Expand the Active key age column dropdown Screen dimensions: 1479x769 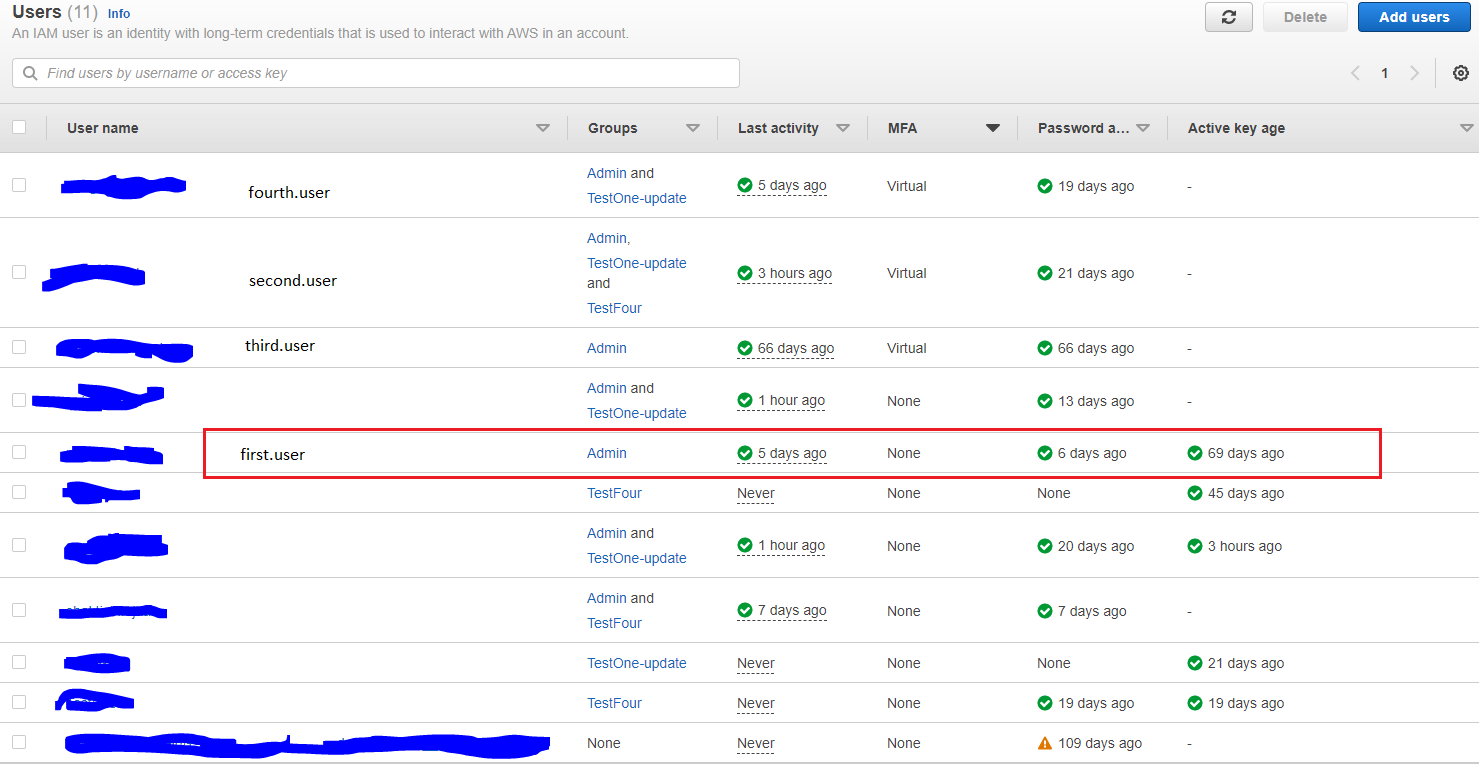pos(1466,128)
